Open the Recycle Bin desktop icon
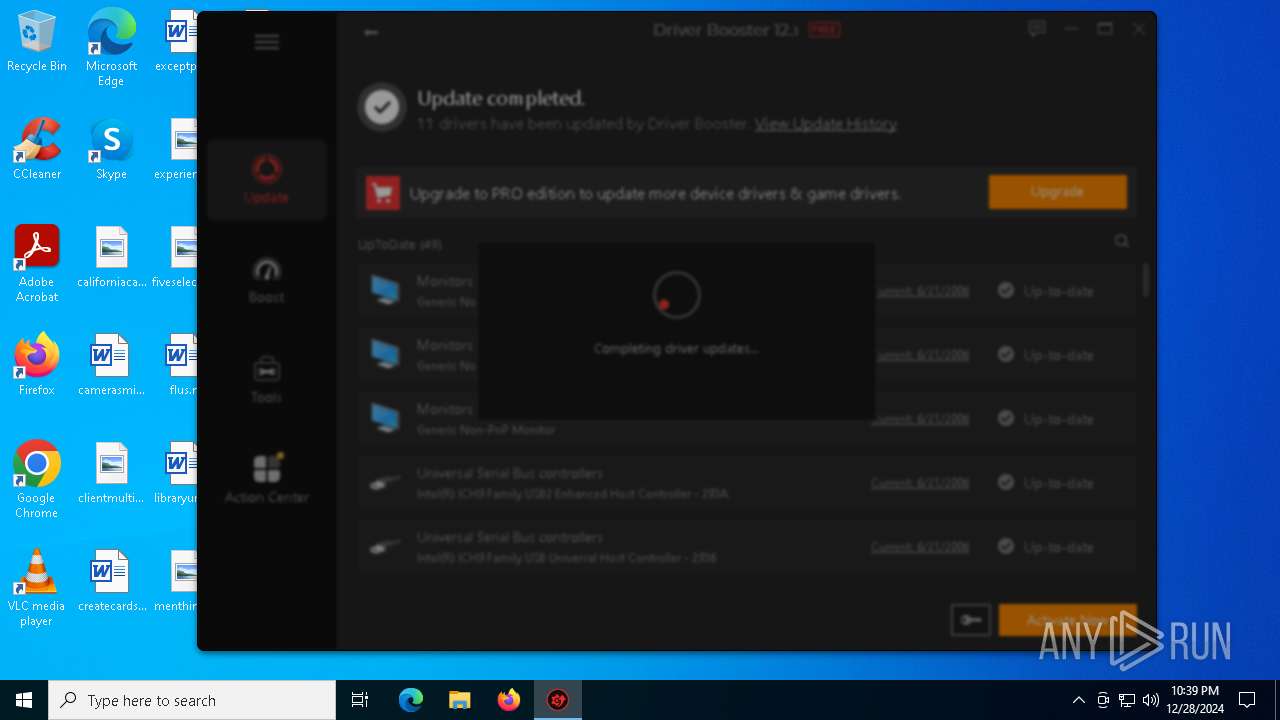The height and width of the screenshot is (720, 1280). (37, 42)
